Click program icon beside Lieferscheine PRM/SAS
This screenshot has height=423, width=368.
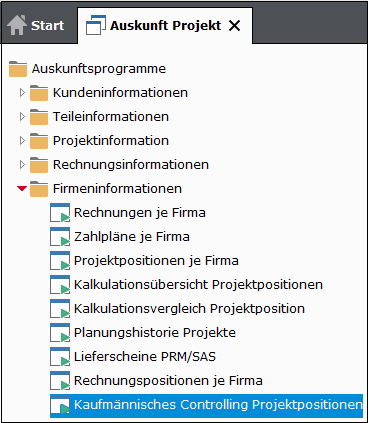pos(60,357)
